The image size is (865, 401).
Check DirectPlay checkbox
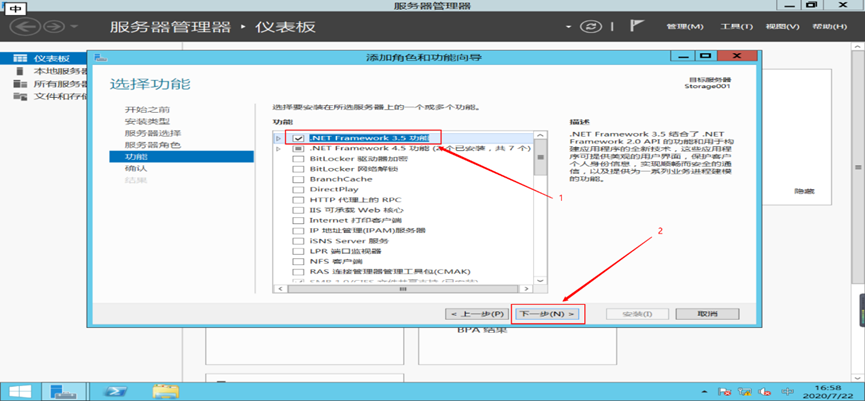(x=298, y=190)
